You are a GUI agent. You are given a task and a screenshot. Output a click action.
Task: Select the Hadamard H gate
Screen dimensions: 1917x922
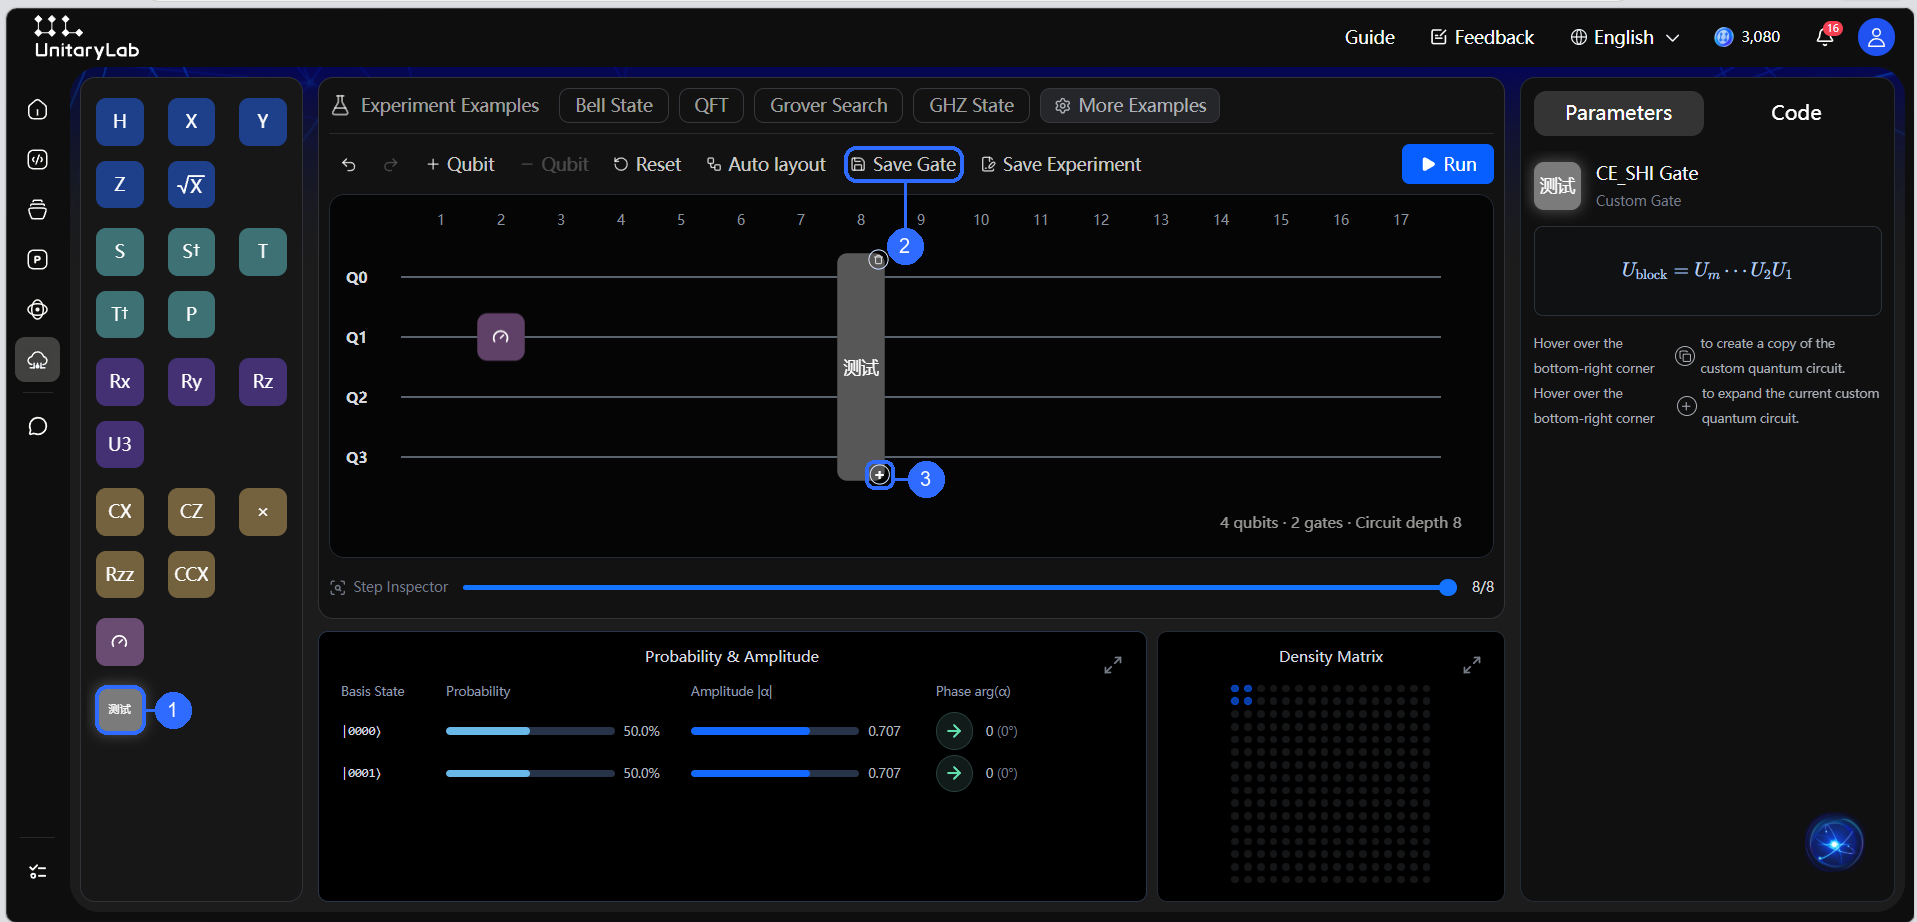tap(120, 122)
